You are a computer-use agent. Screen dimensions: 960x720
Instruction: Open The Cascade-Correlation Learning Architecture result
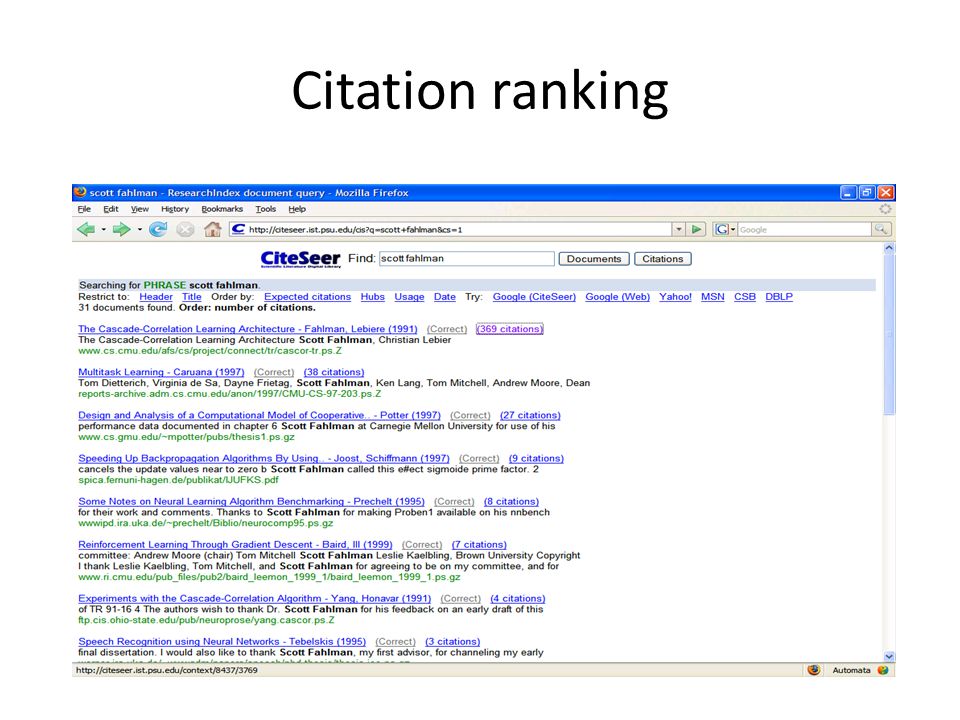(247, 329)
